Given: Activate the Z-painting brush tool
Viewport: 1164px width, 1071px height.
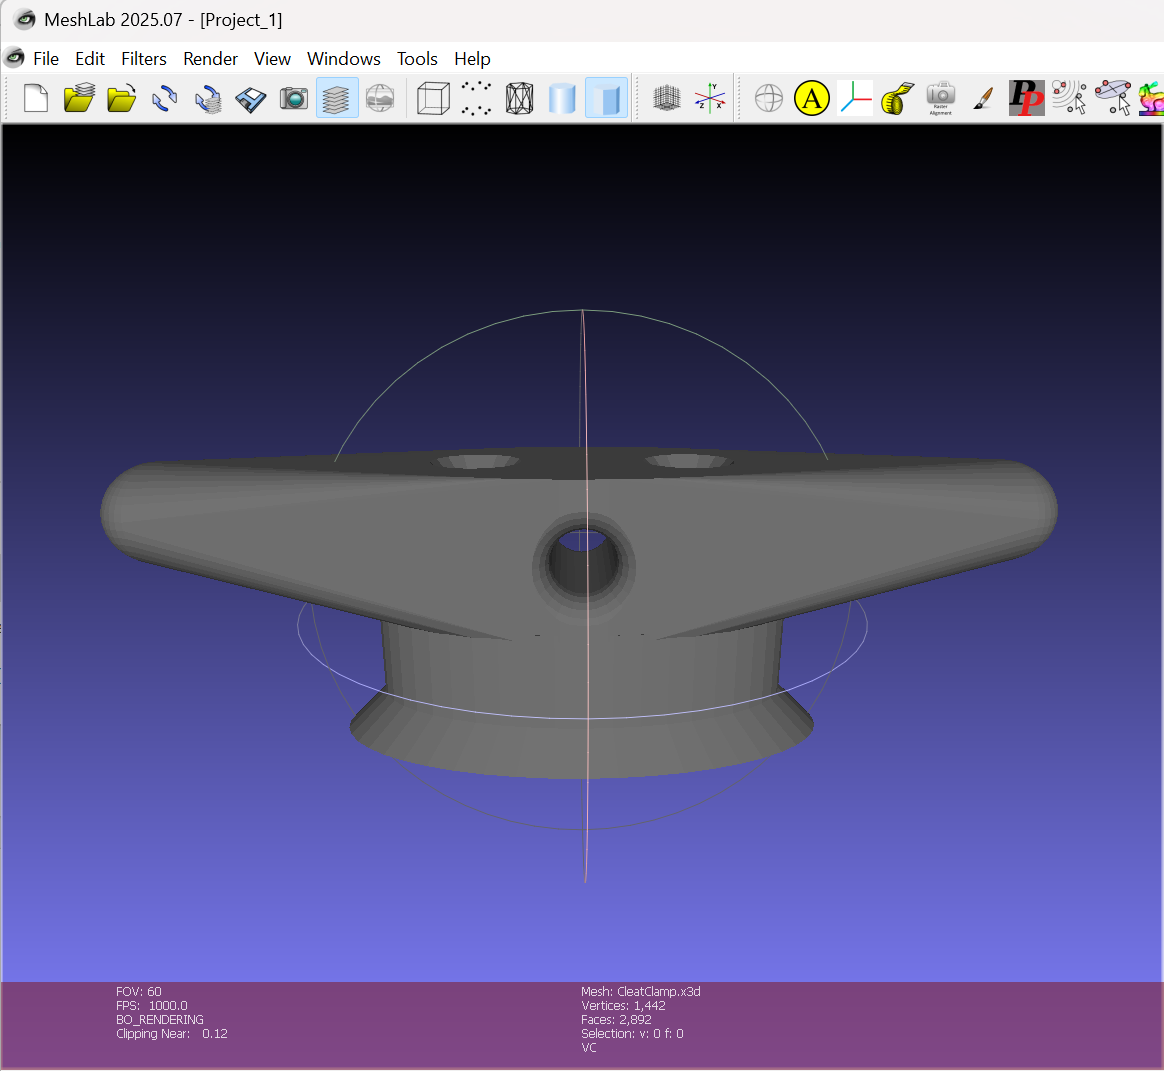Looking at the screenshot, I should [x=984, y=98].
